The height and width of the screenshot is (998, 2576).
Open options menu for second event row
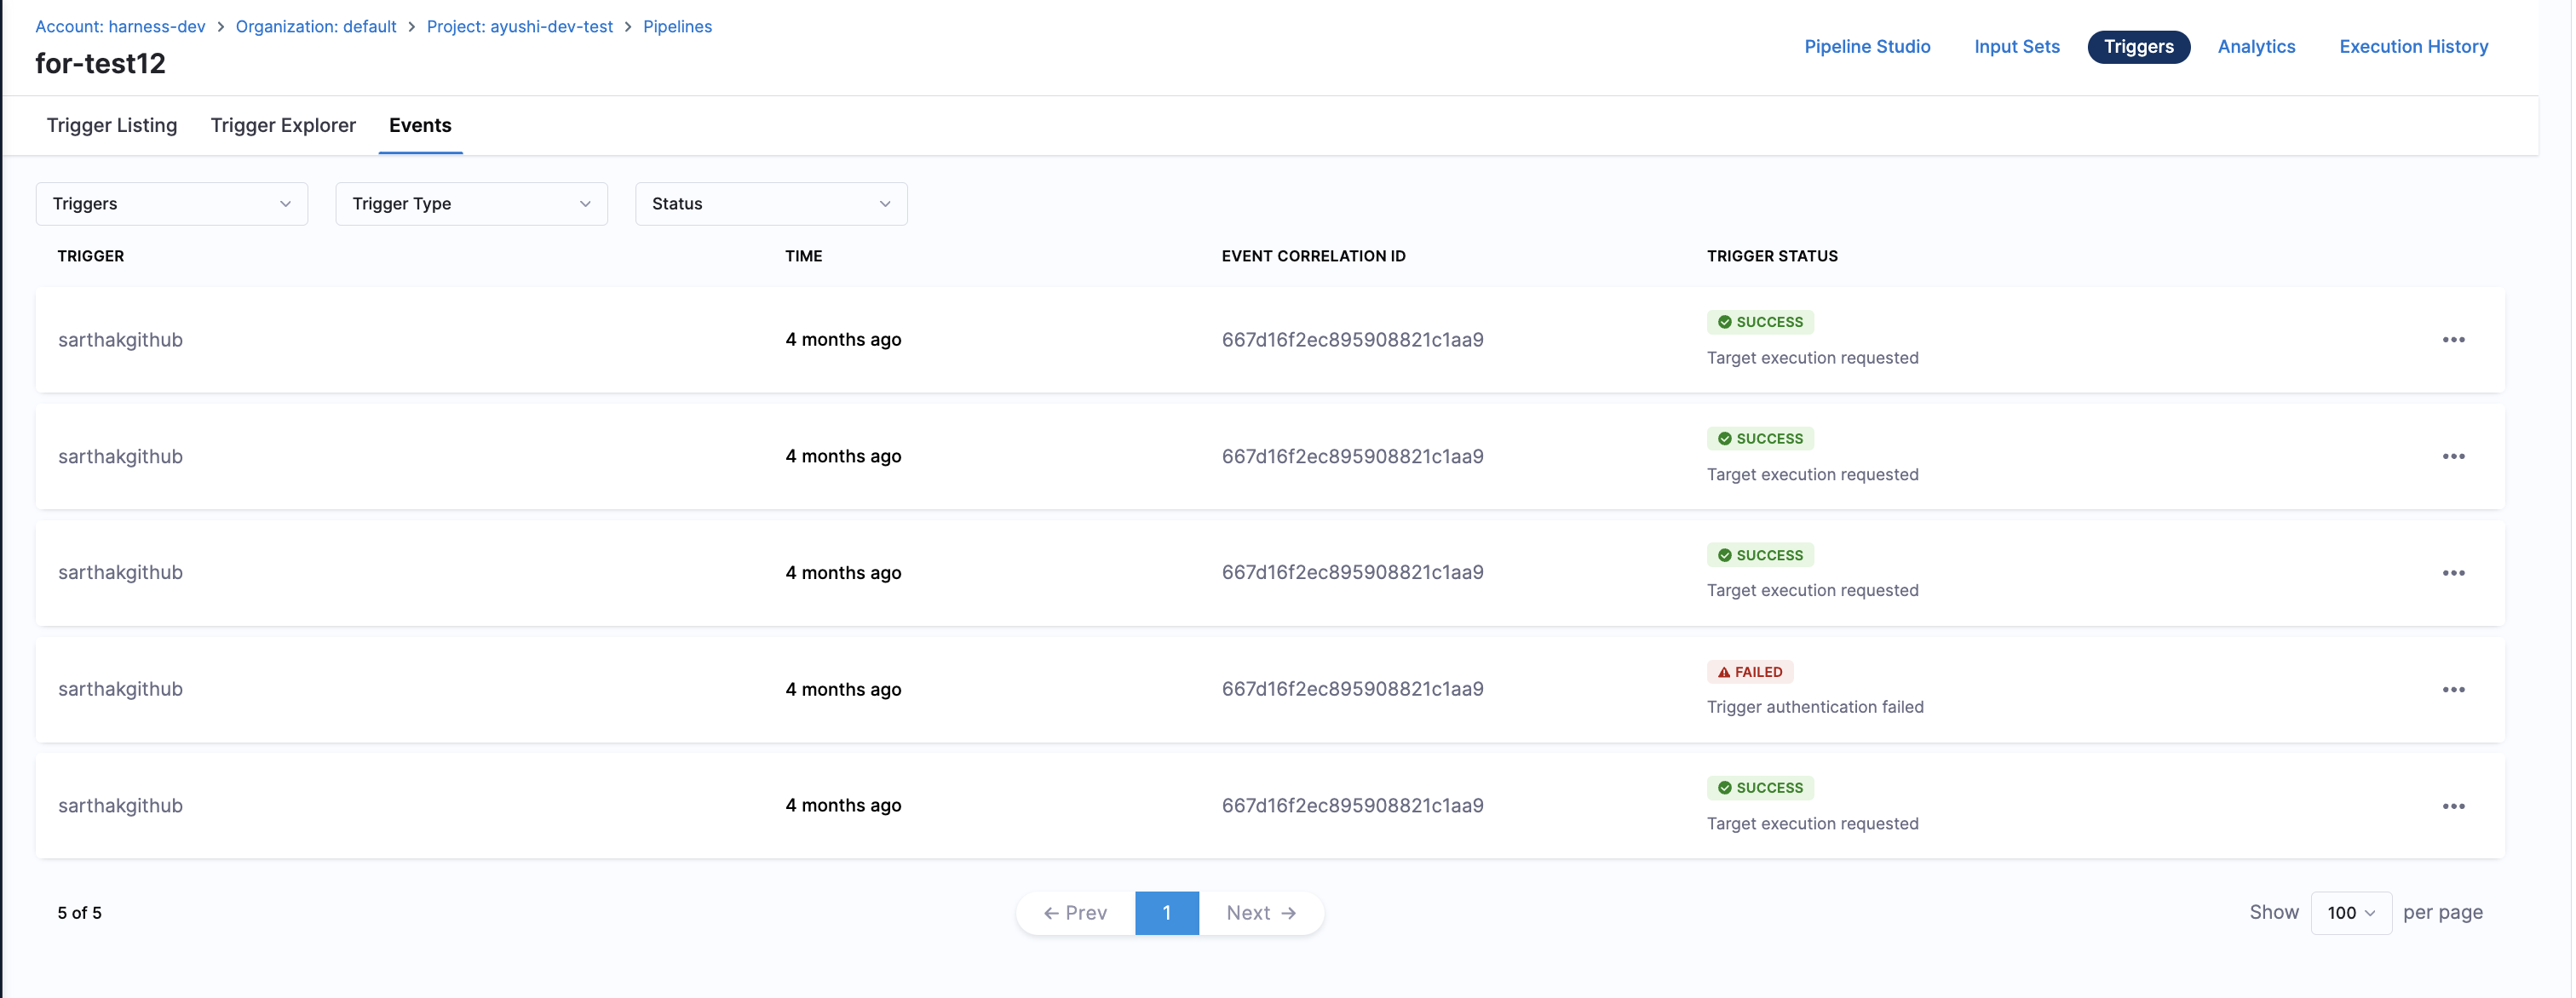2453,456
